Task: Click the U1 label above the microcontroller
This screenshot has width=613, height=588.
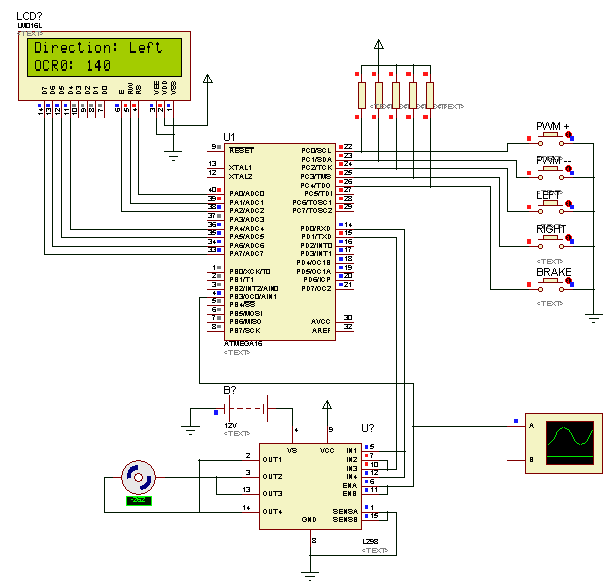Action: click(x=229, y=135)
